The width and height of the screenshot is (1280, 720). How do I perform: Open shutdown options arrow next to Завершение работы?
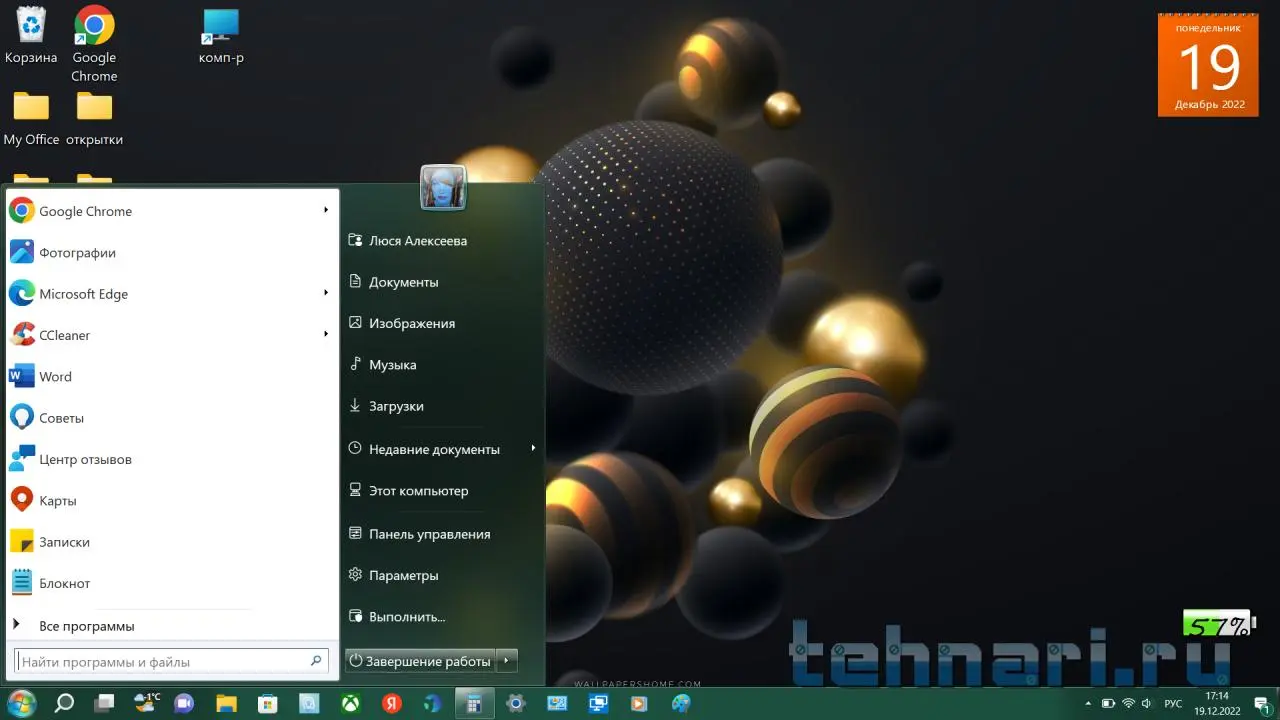[508, 661]
